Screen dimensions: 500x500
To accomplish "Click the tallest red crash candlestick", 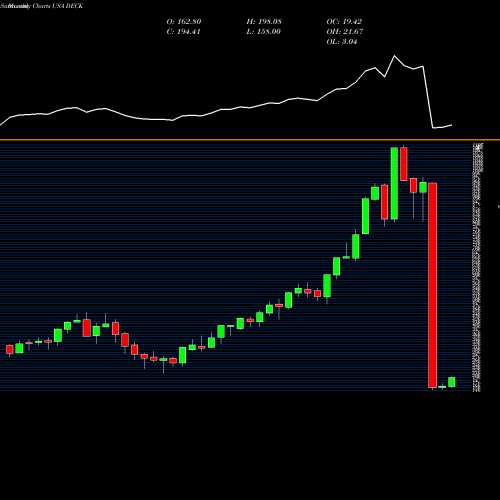I will pos(432,285).
